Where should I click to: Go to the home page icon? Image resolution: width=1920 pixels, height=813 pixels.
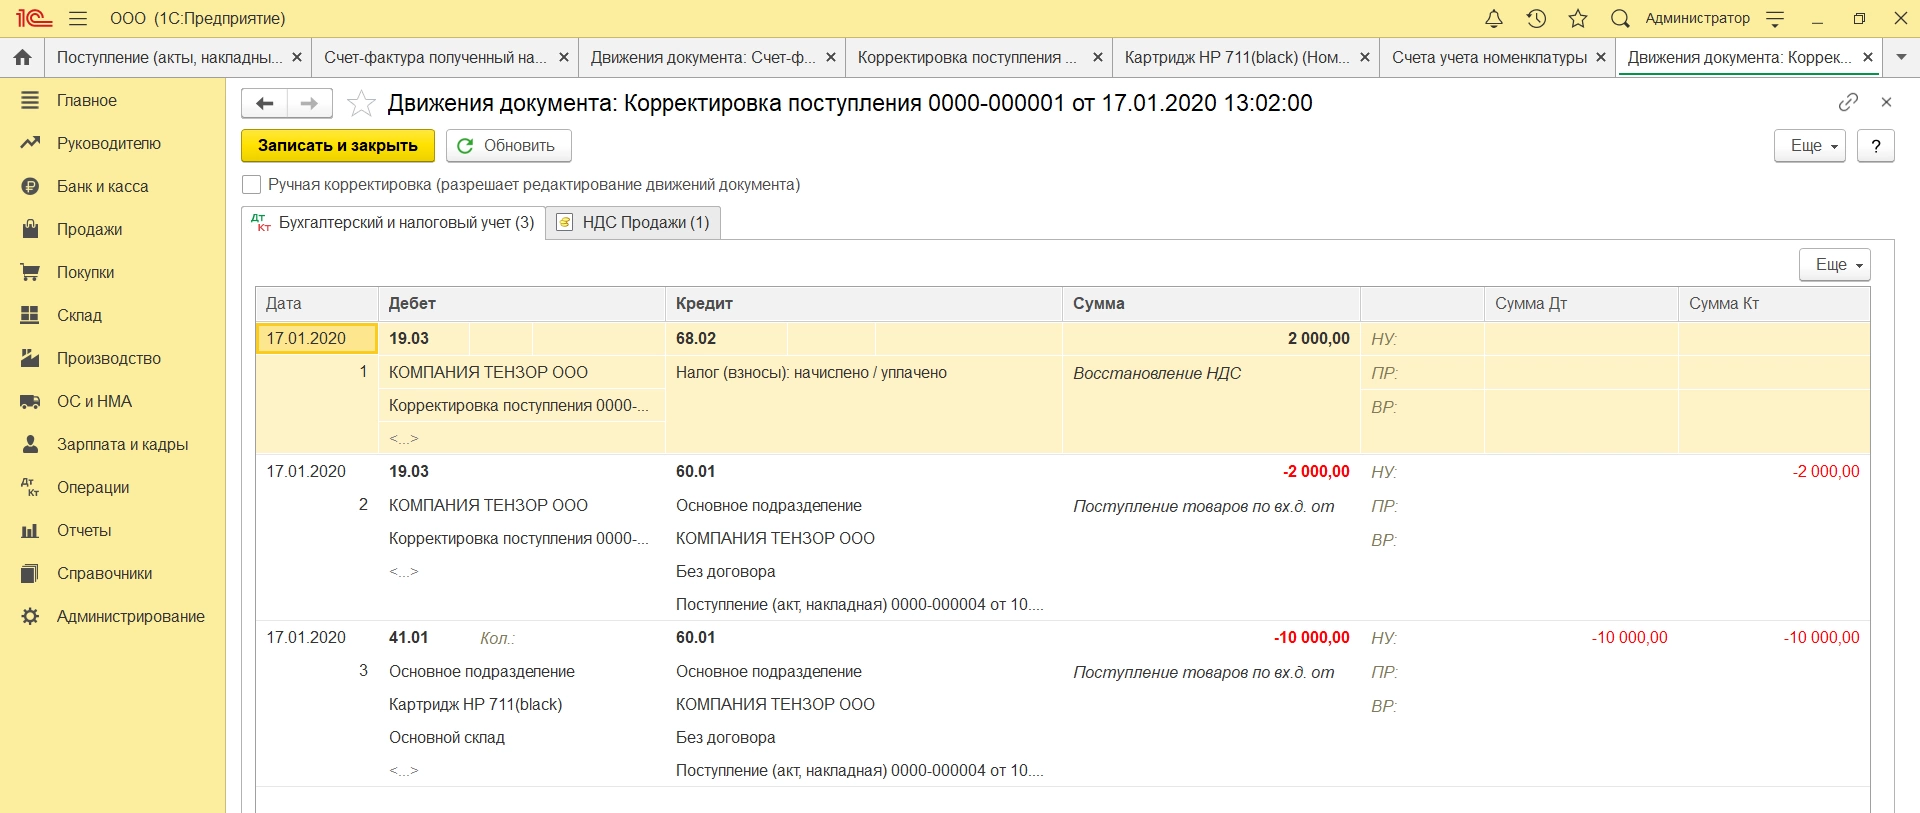(22, 58)
